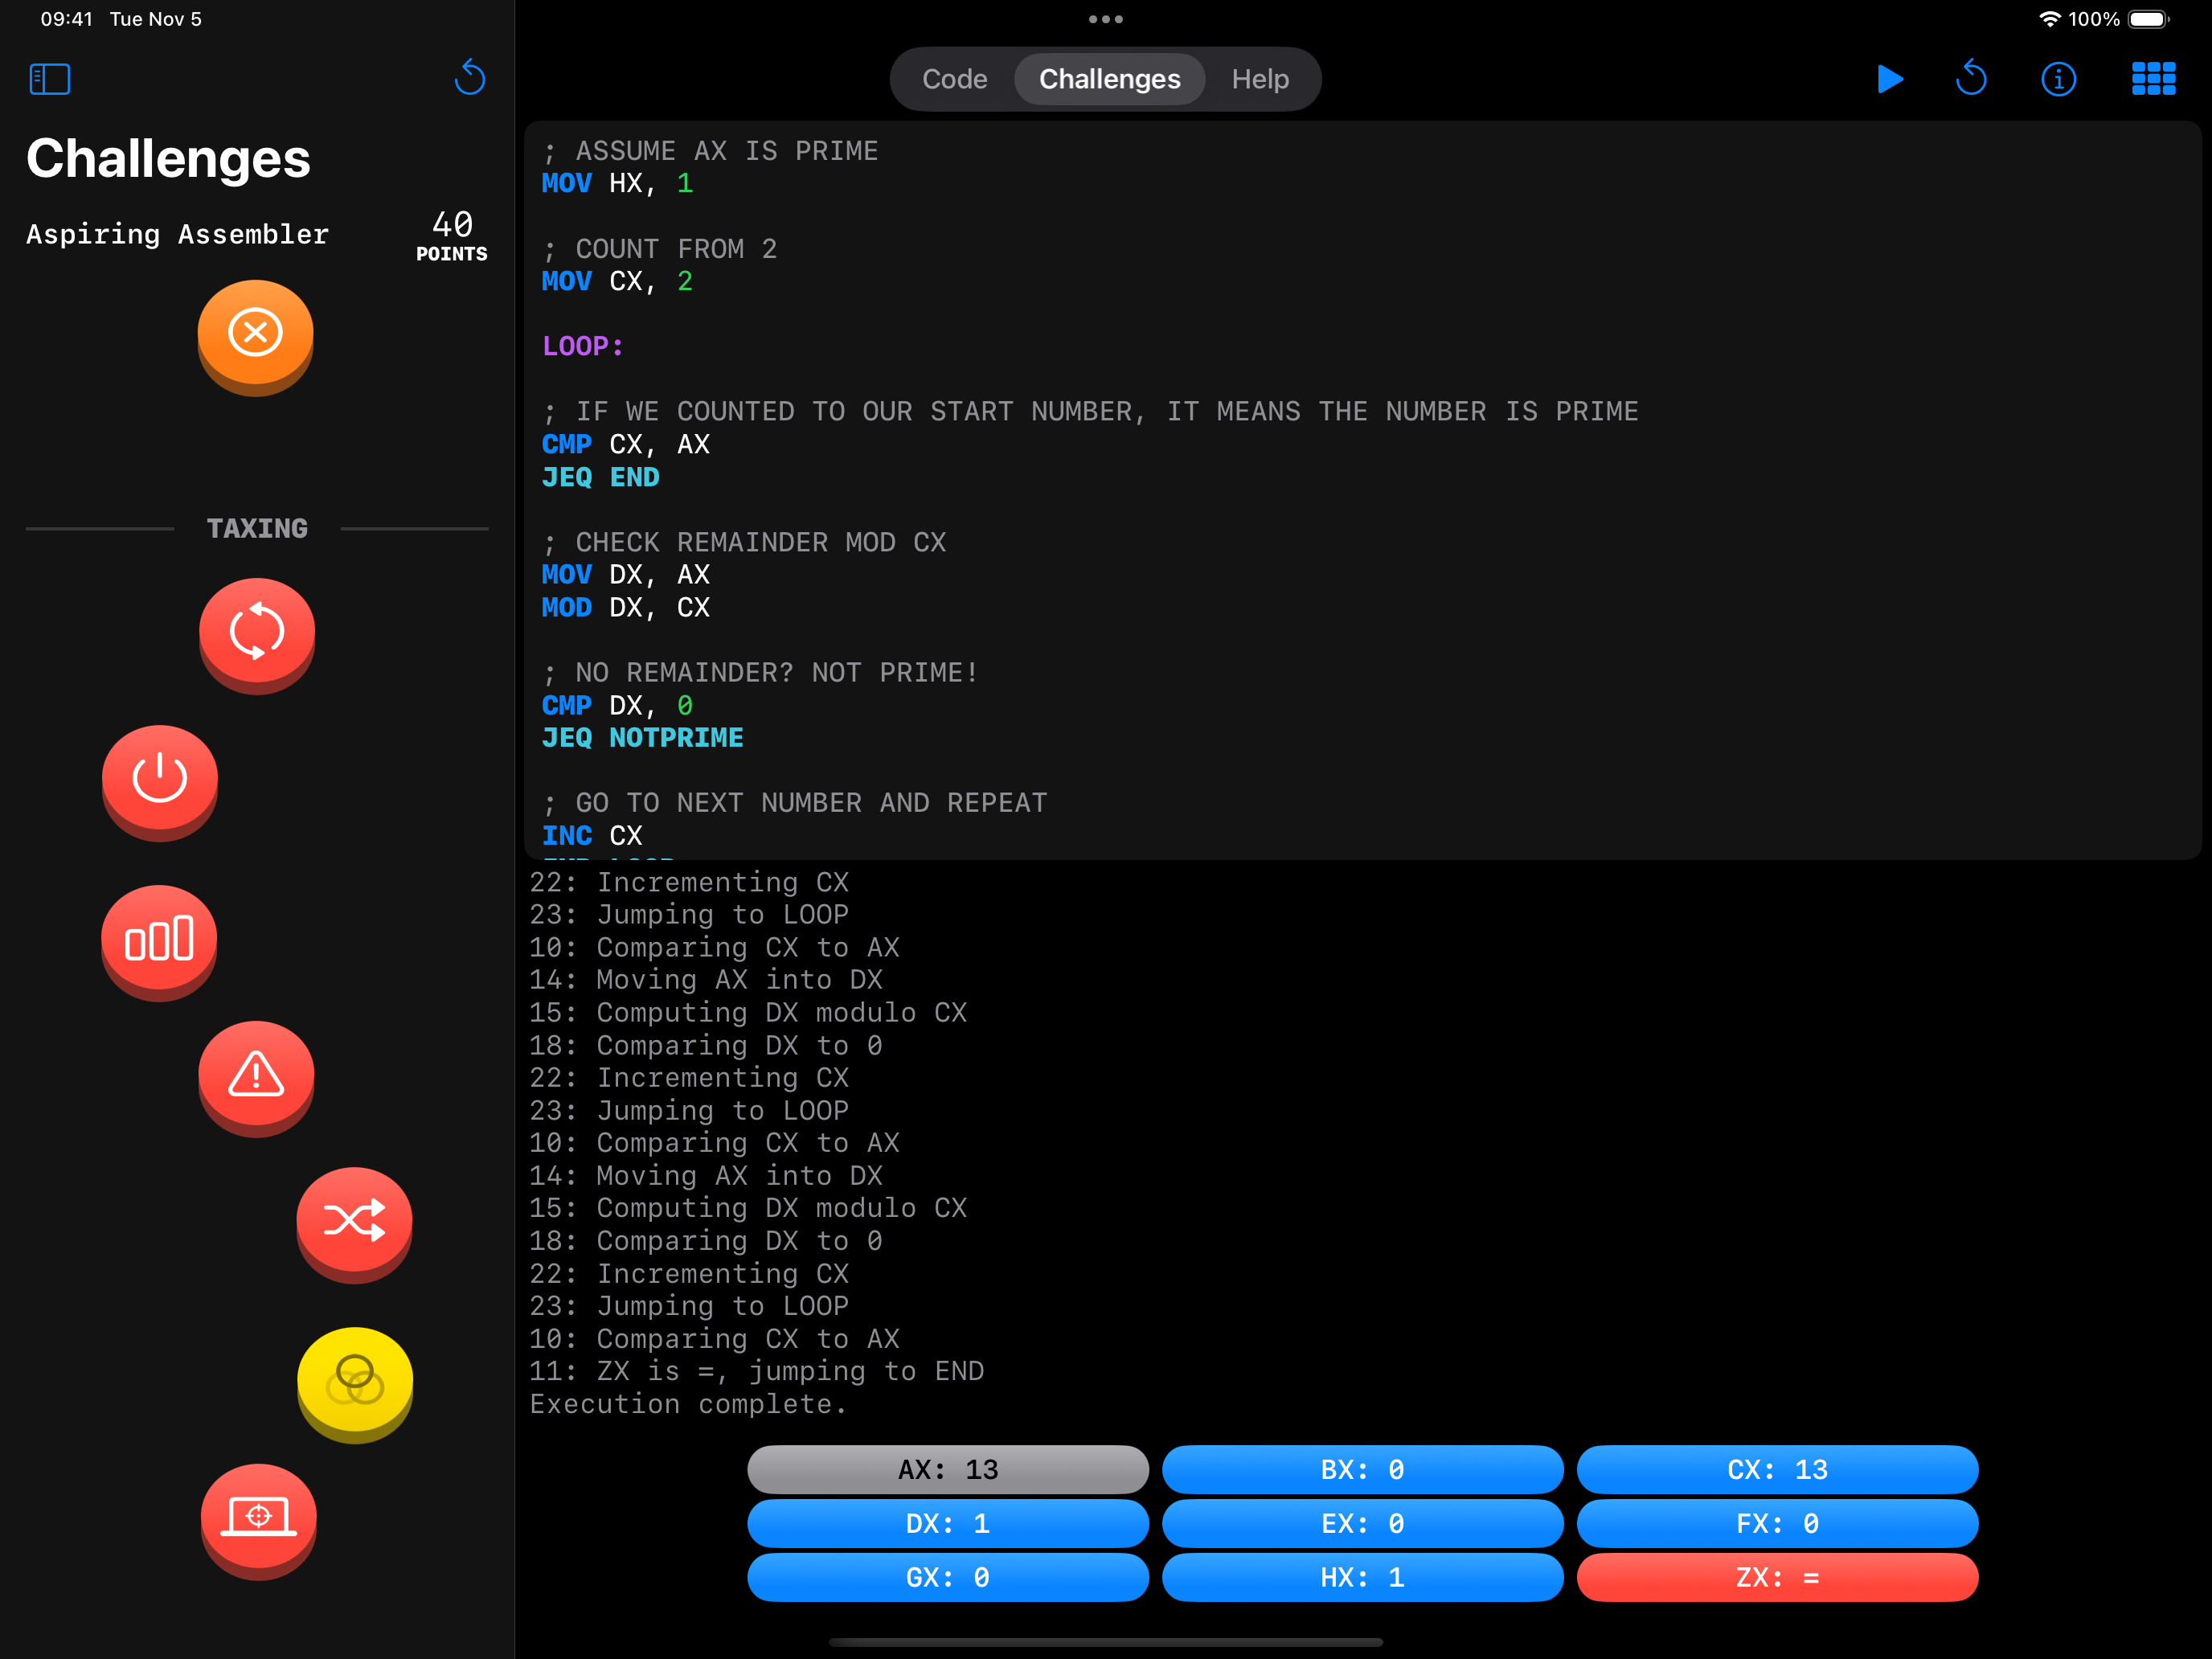
Task: Run the program with the play button
Action: (x=1889, y=79)
